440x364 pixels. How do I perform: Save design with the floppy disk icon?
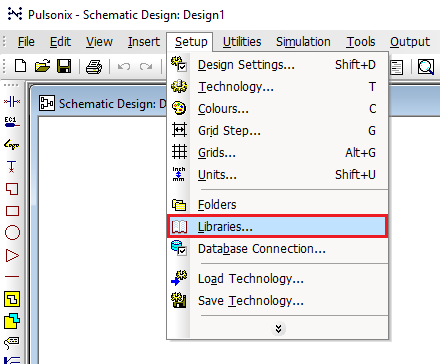[64, 66]
